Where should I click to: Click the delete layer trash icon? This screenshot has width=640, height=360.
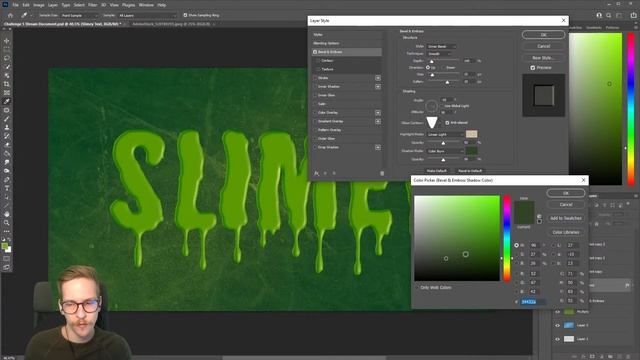(629, 356)
